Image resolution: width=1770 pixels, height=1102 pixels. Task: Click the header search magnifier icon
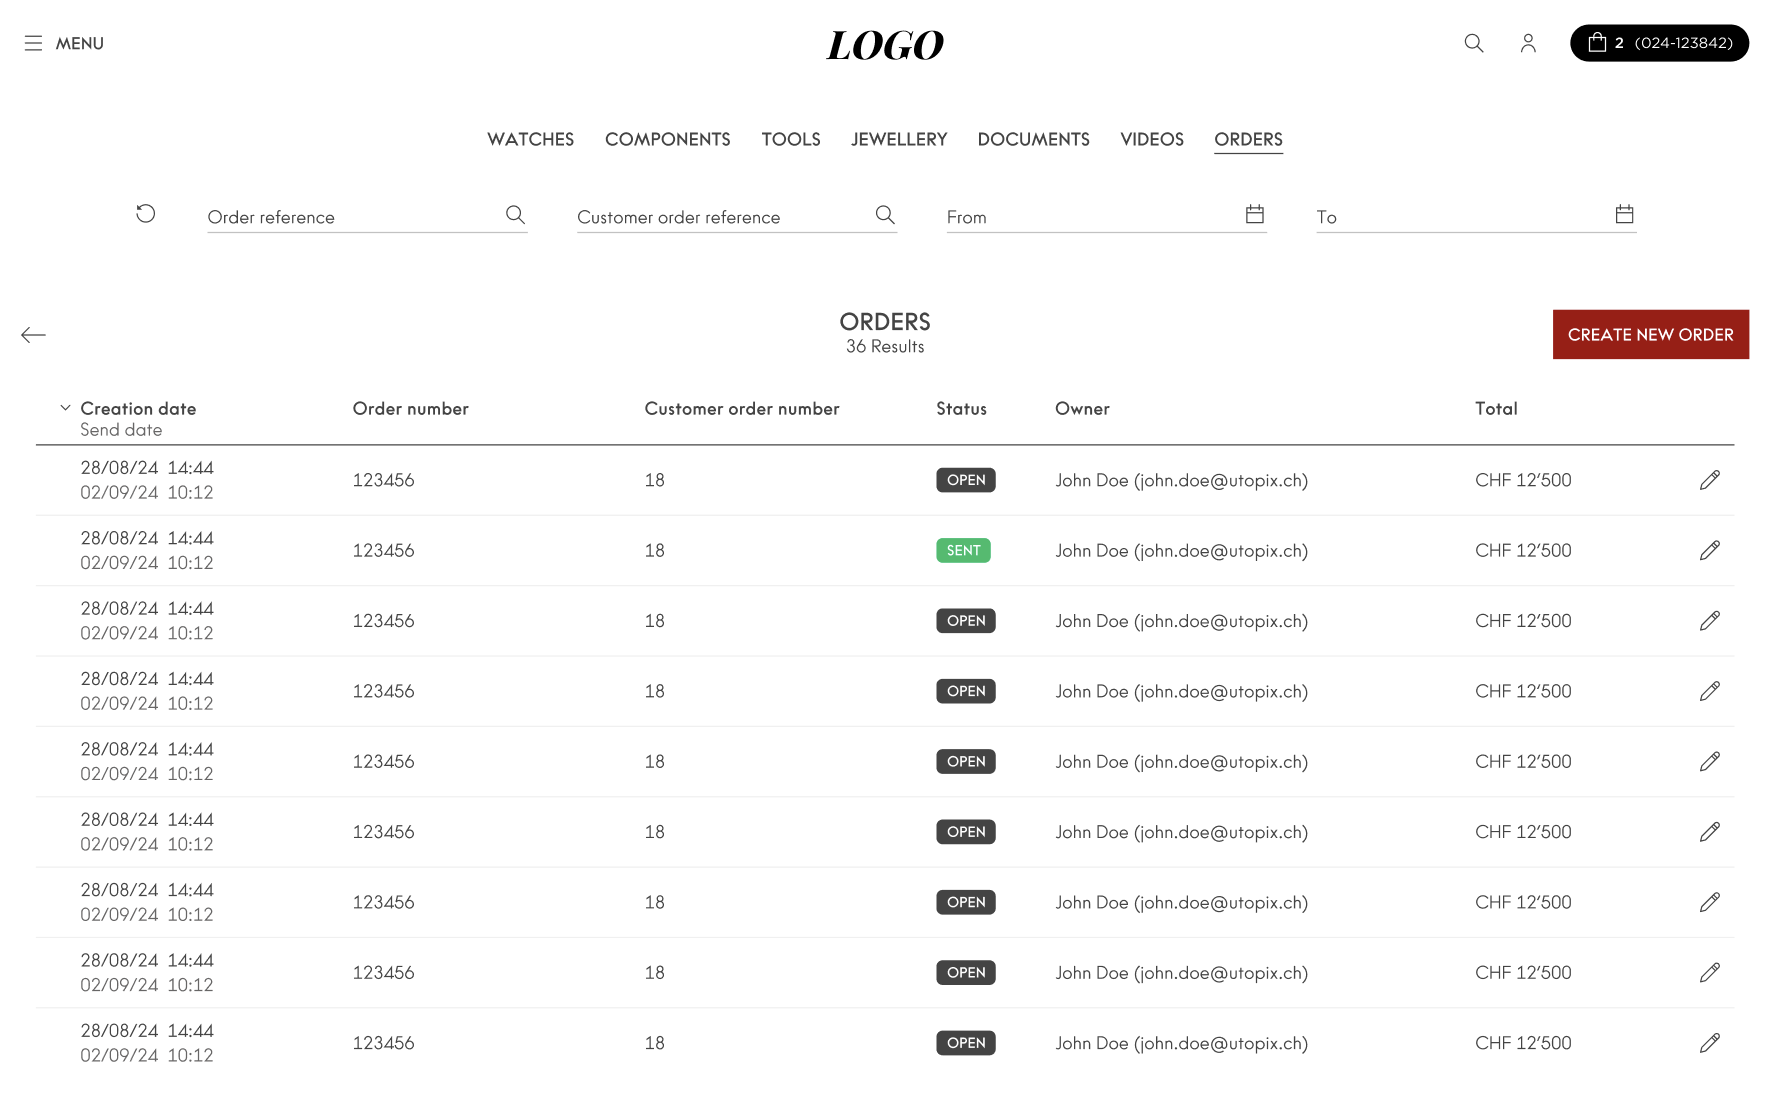[x=1474, y=43]
